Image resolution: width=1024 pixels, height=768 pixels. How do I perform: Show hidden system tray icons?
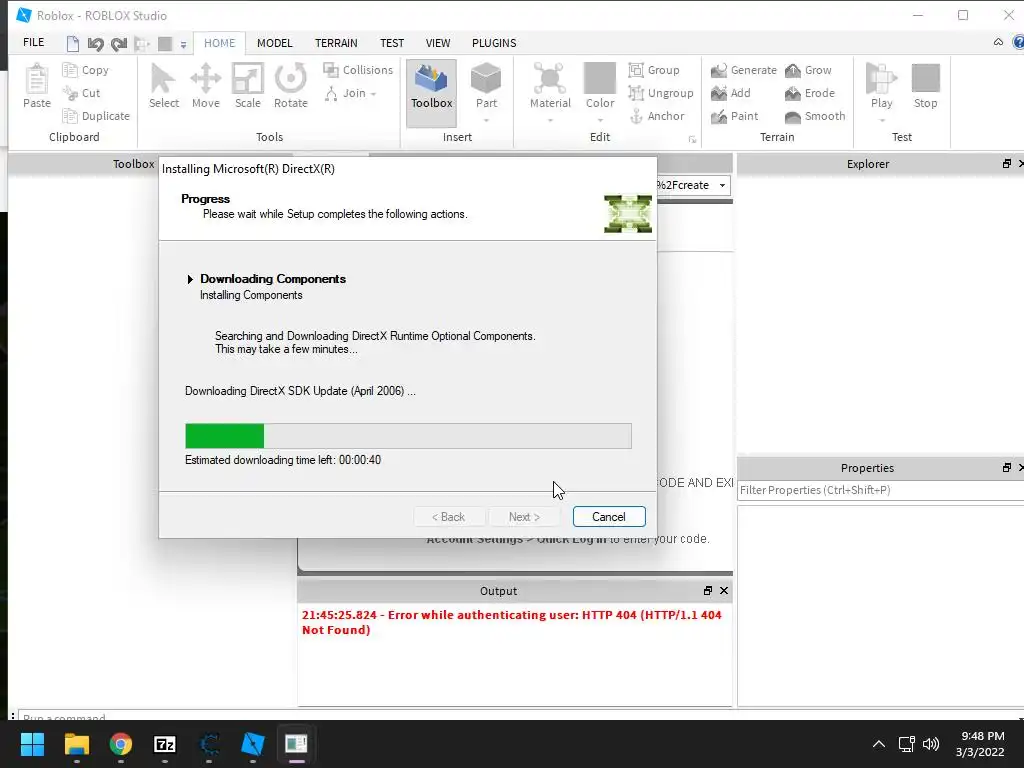pos(879,744)
